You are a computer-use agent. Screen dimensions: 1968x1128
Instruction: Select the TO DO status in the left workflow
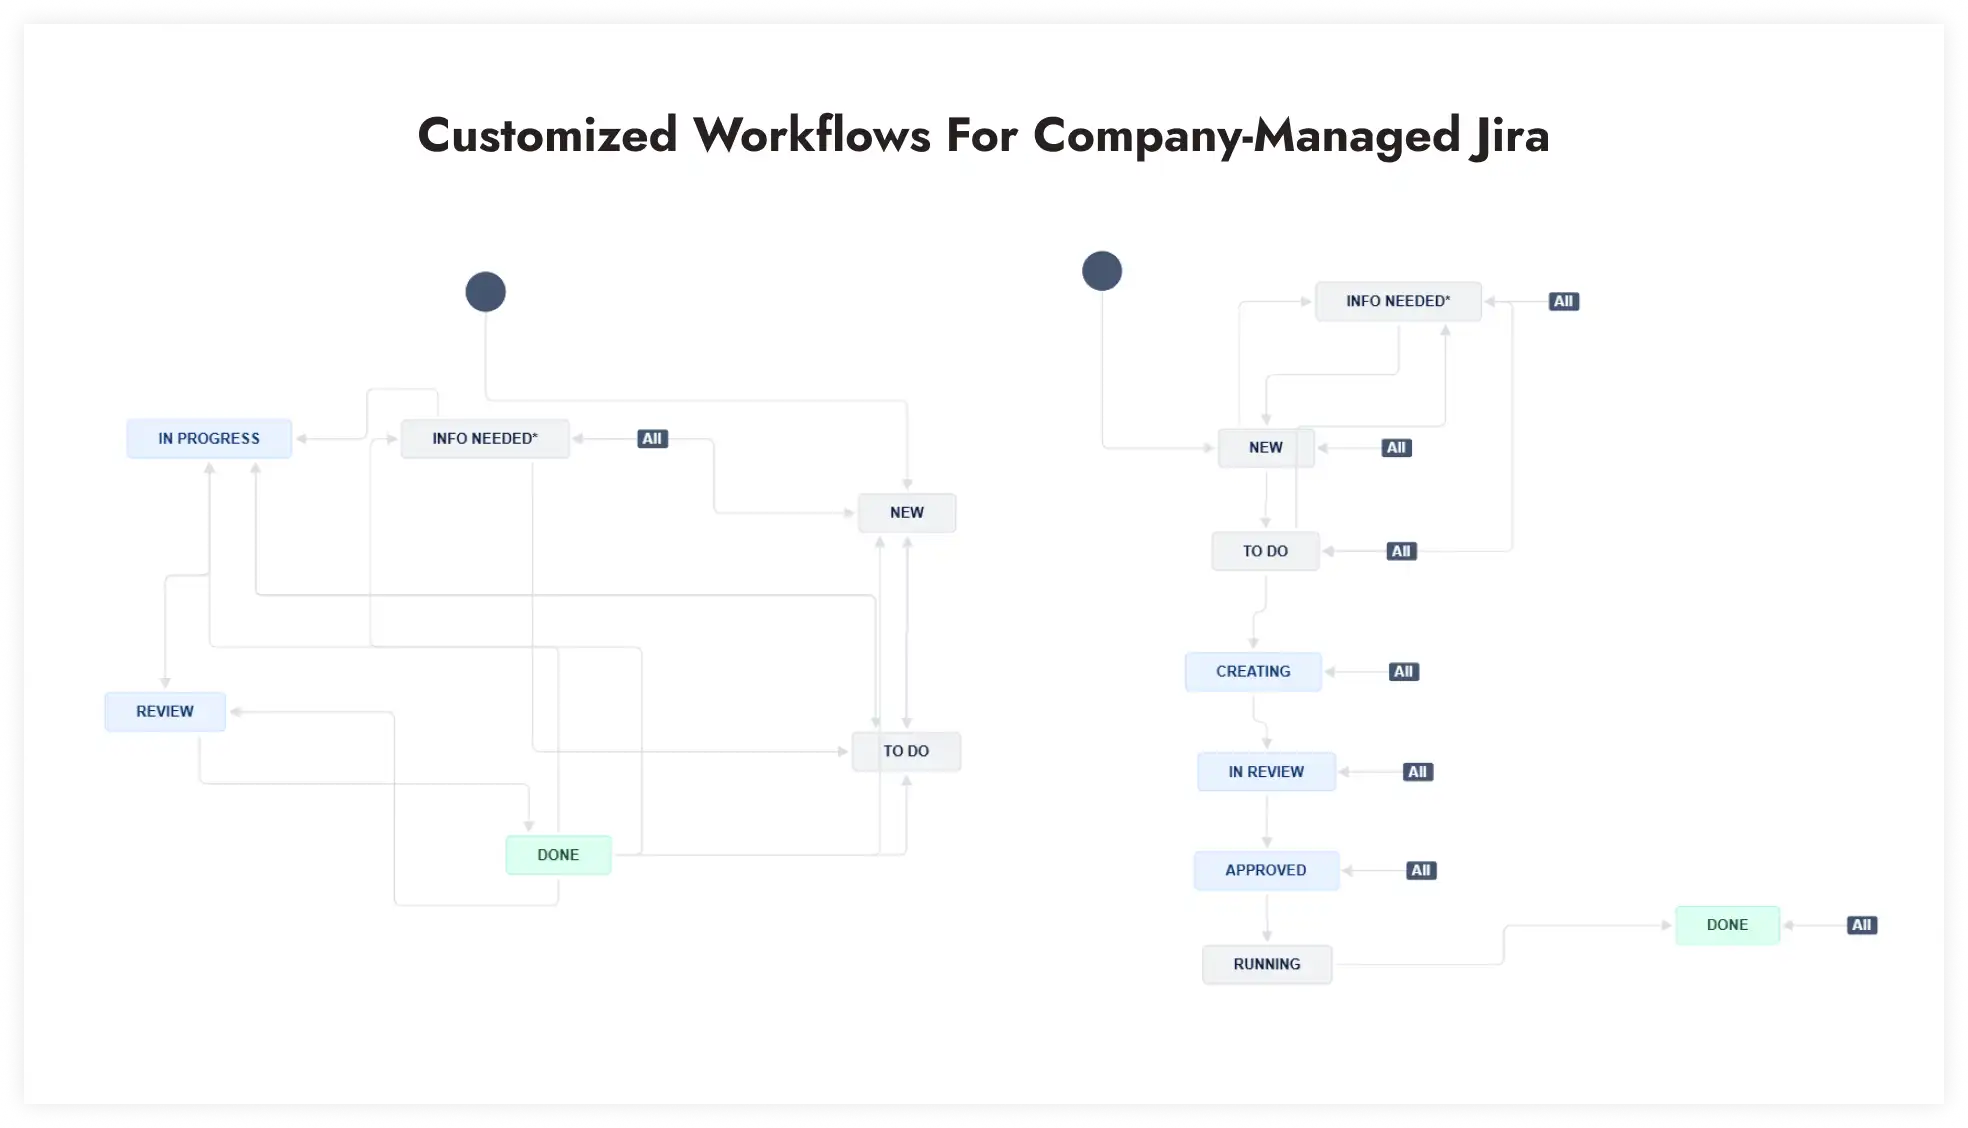[906, 752]
